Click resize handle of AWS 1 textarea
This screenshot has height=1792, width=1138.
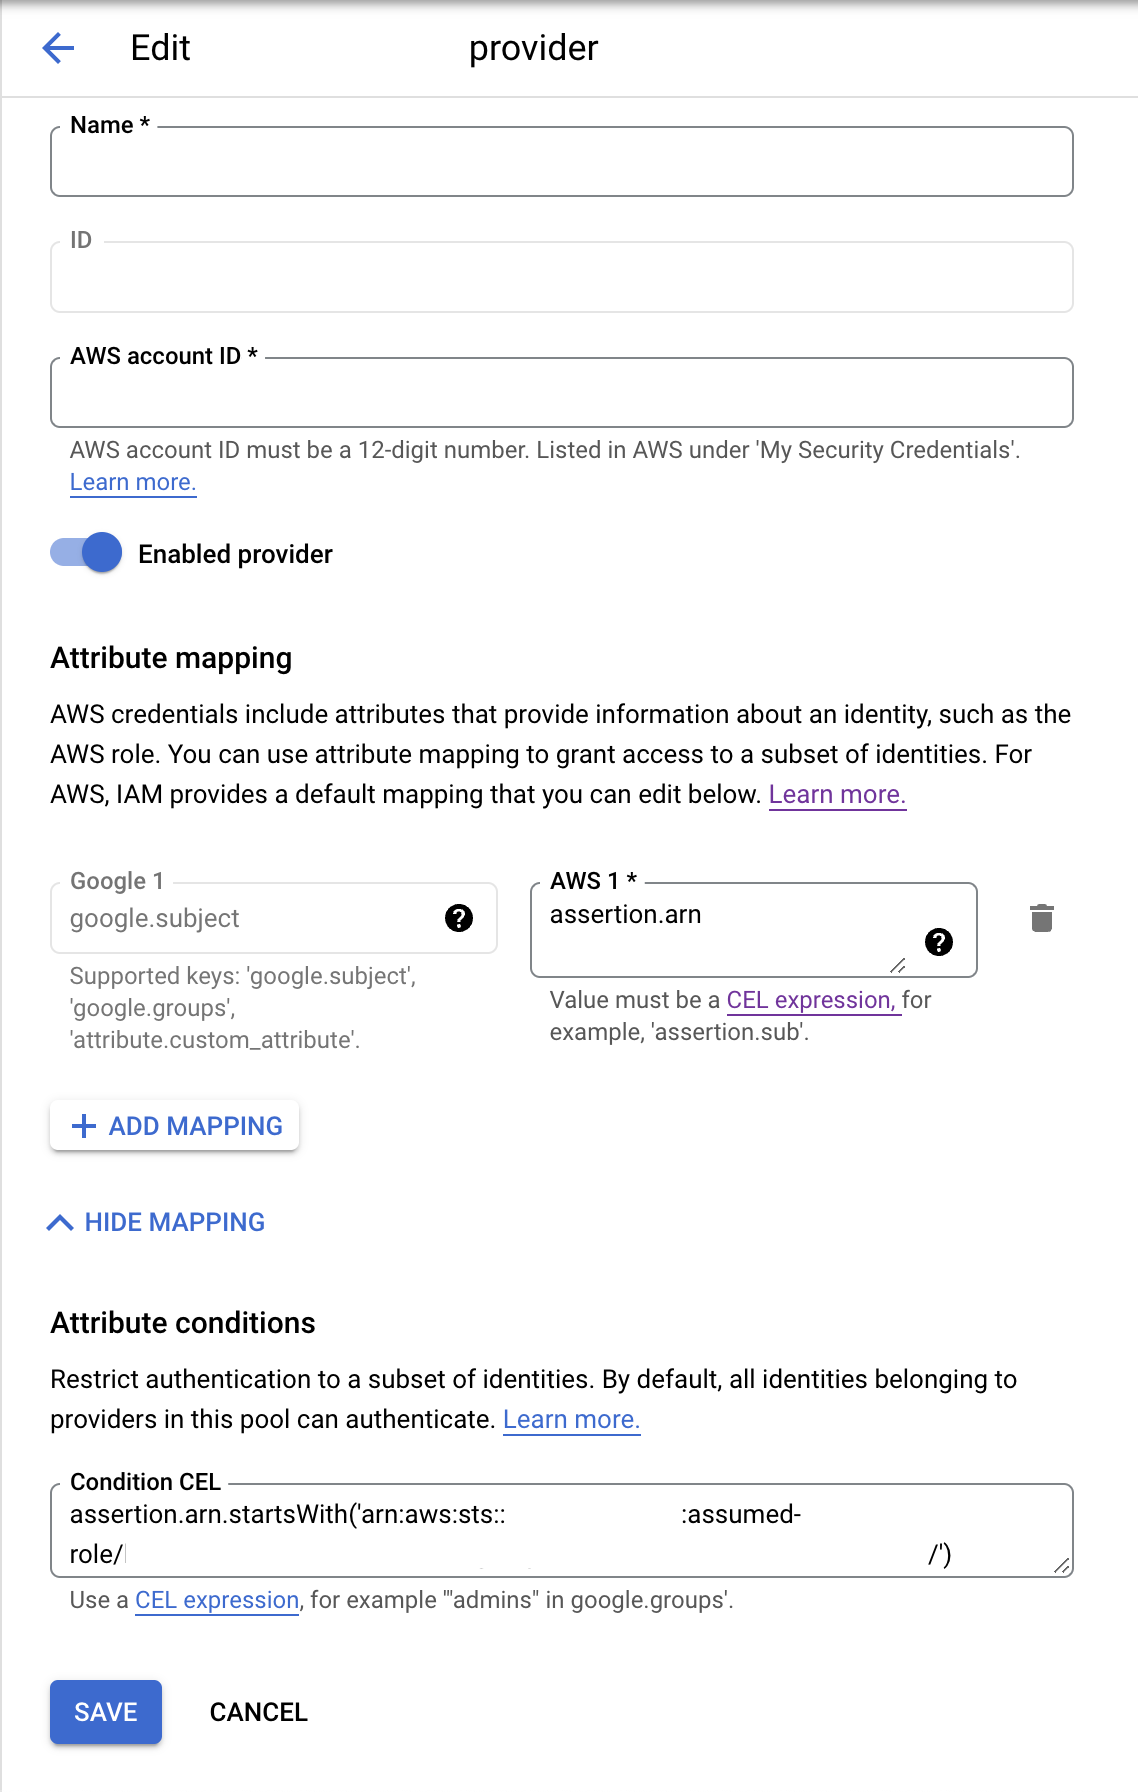point(897,965)
